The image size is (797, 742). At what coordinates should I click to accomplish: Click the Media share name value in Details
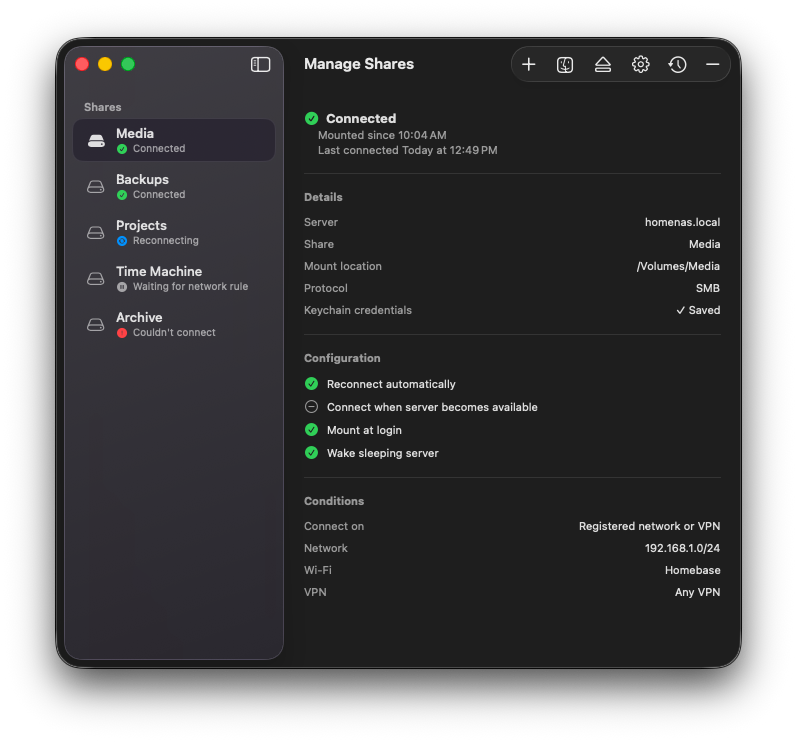click(x=704, y=244)
